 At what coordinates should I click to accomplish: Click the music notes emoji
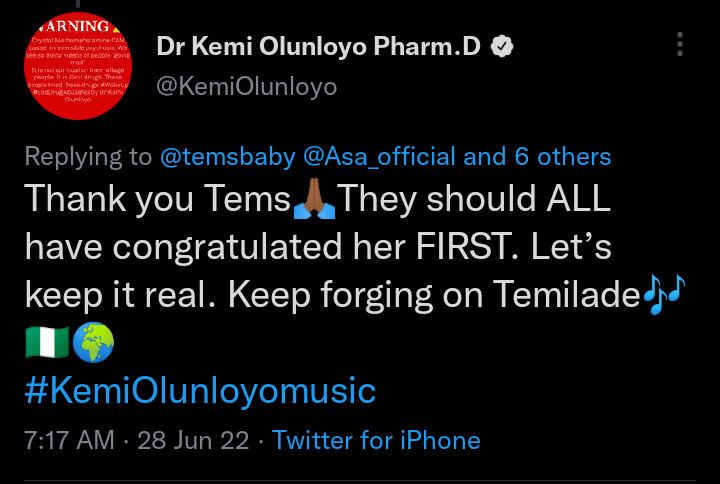pyautogui.click(x=662, y=296)
